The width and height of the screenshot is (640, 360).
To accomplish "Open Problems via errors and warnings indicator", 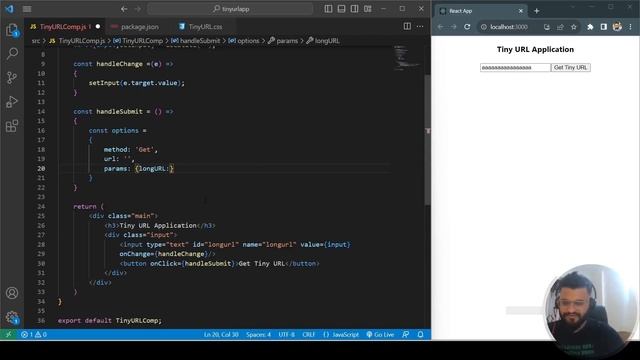I will (34, 335).
